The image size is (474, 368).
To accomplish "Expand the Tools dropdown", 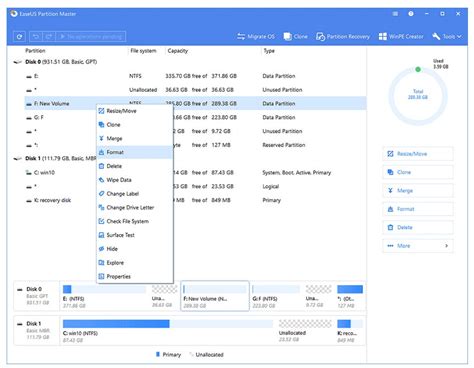I will [x=447, y=36].
